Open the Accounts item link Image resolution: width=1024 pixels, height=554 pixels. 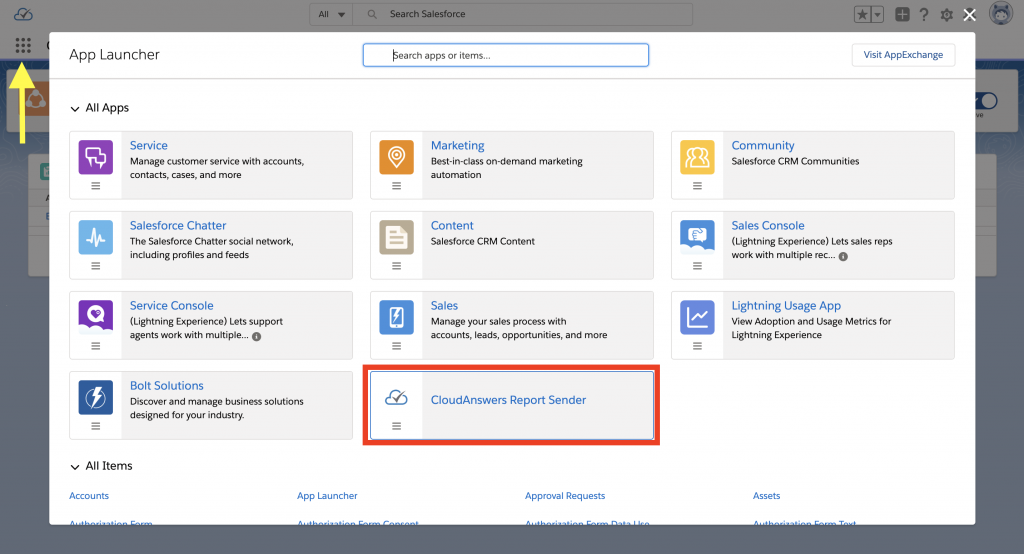89,496
